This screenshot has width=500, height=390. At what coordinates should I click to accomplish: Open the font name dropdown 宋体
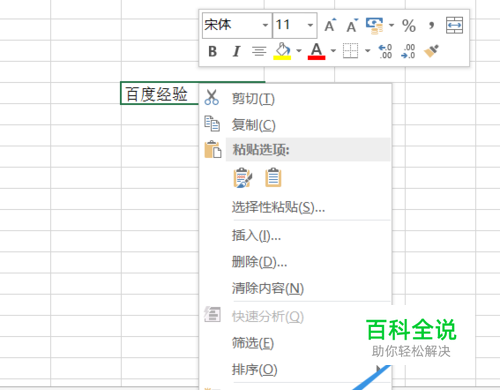pos(265,25)
